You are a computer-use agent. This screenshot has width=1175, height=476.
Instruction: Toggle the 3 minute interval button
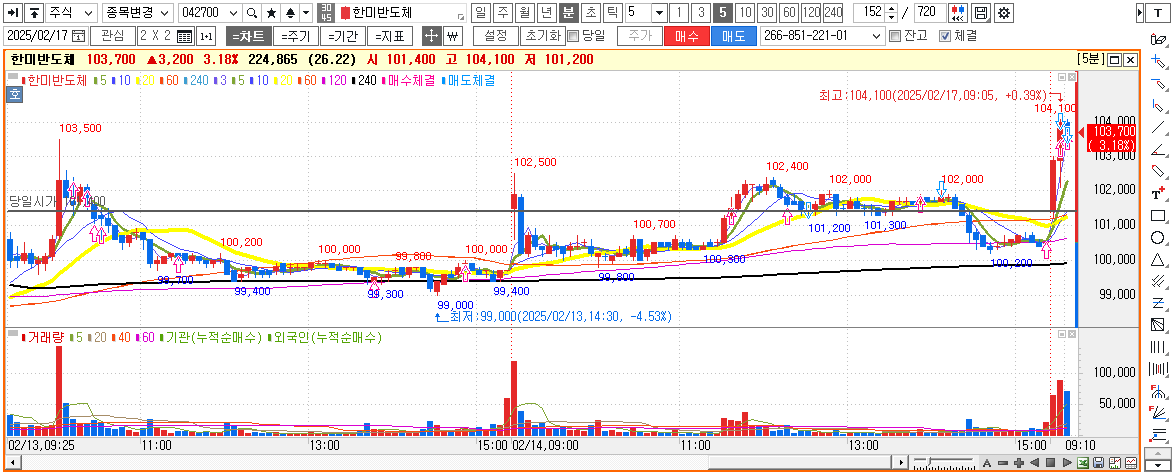[700, 13]
